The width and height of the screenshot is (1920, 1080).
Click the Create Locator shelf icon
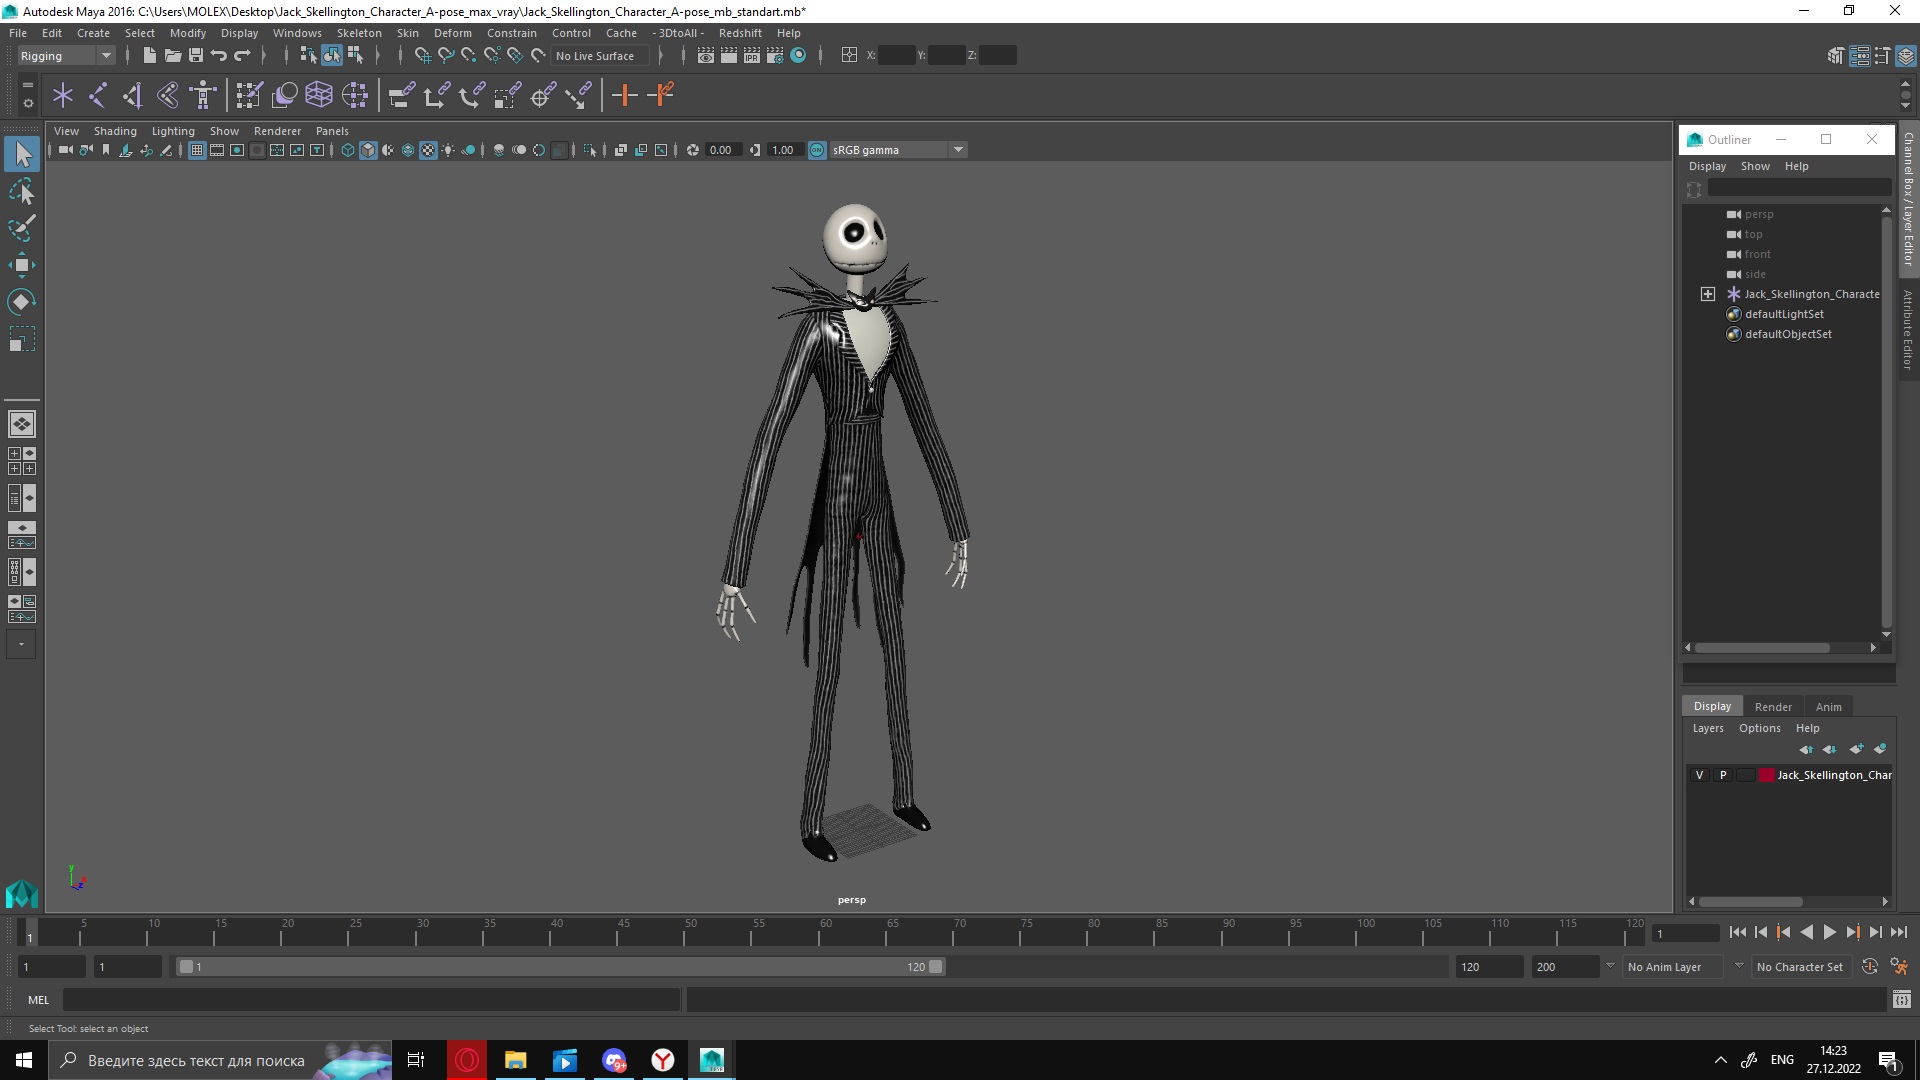[63, 95]
